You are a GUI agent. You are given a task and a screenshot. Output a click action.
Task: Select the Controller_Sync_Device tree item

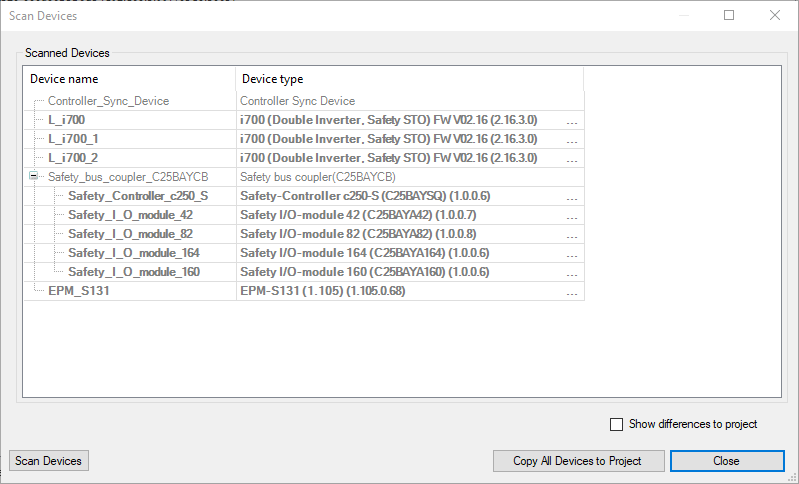(108, 101)
